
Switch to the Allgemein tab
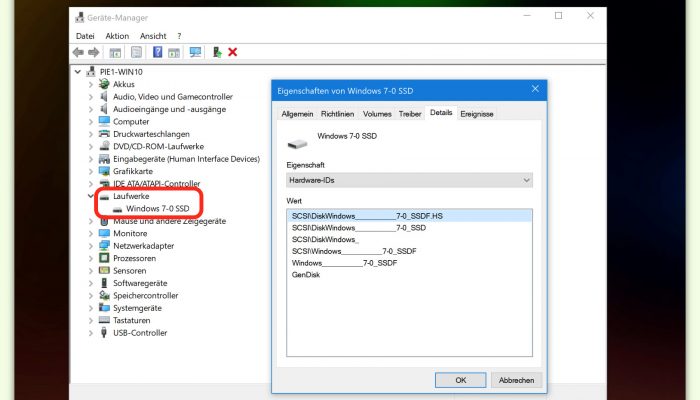(297, 114)
